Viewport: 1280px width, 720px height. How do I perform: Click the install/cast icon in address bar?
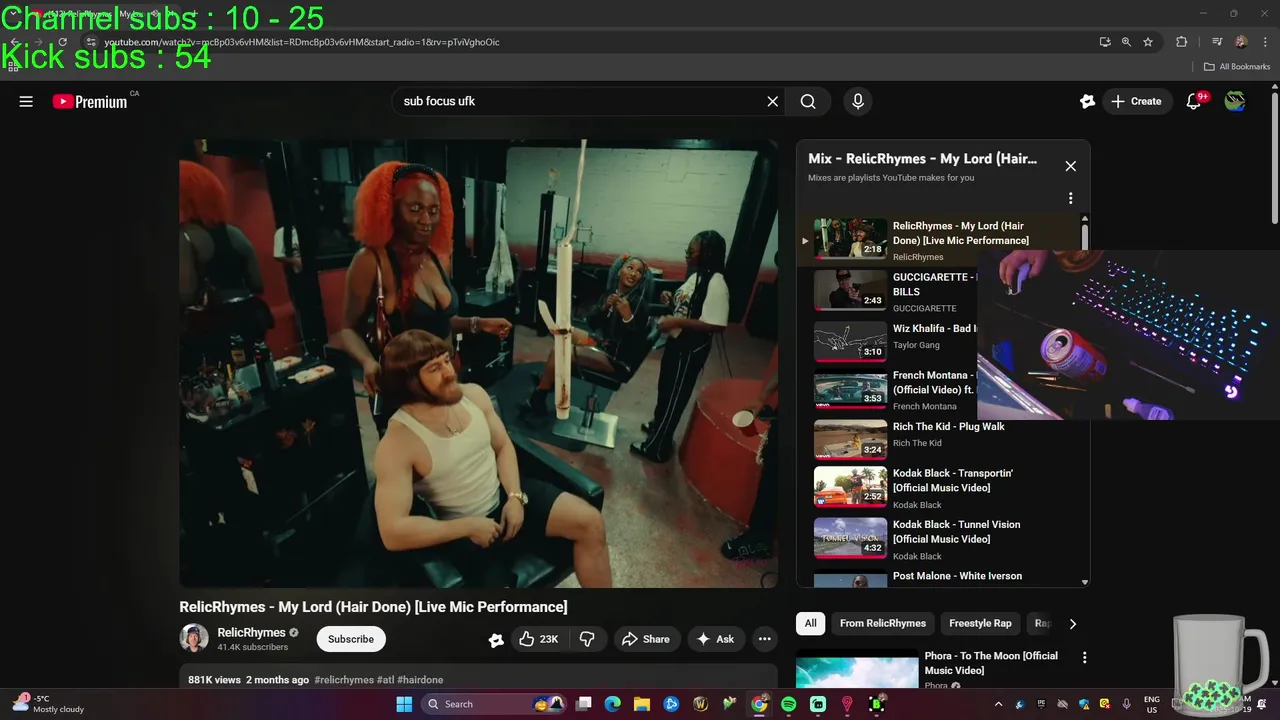click(x=1104, y=42)
